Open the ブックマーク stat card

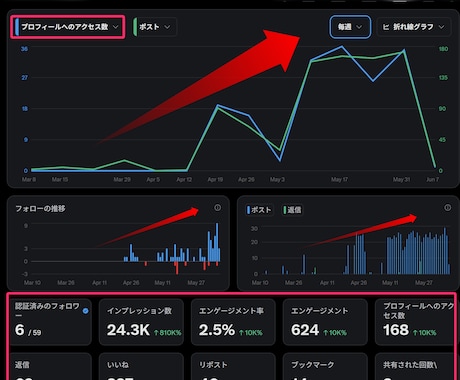coord(325,367)
